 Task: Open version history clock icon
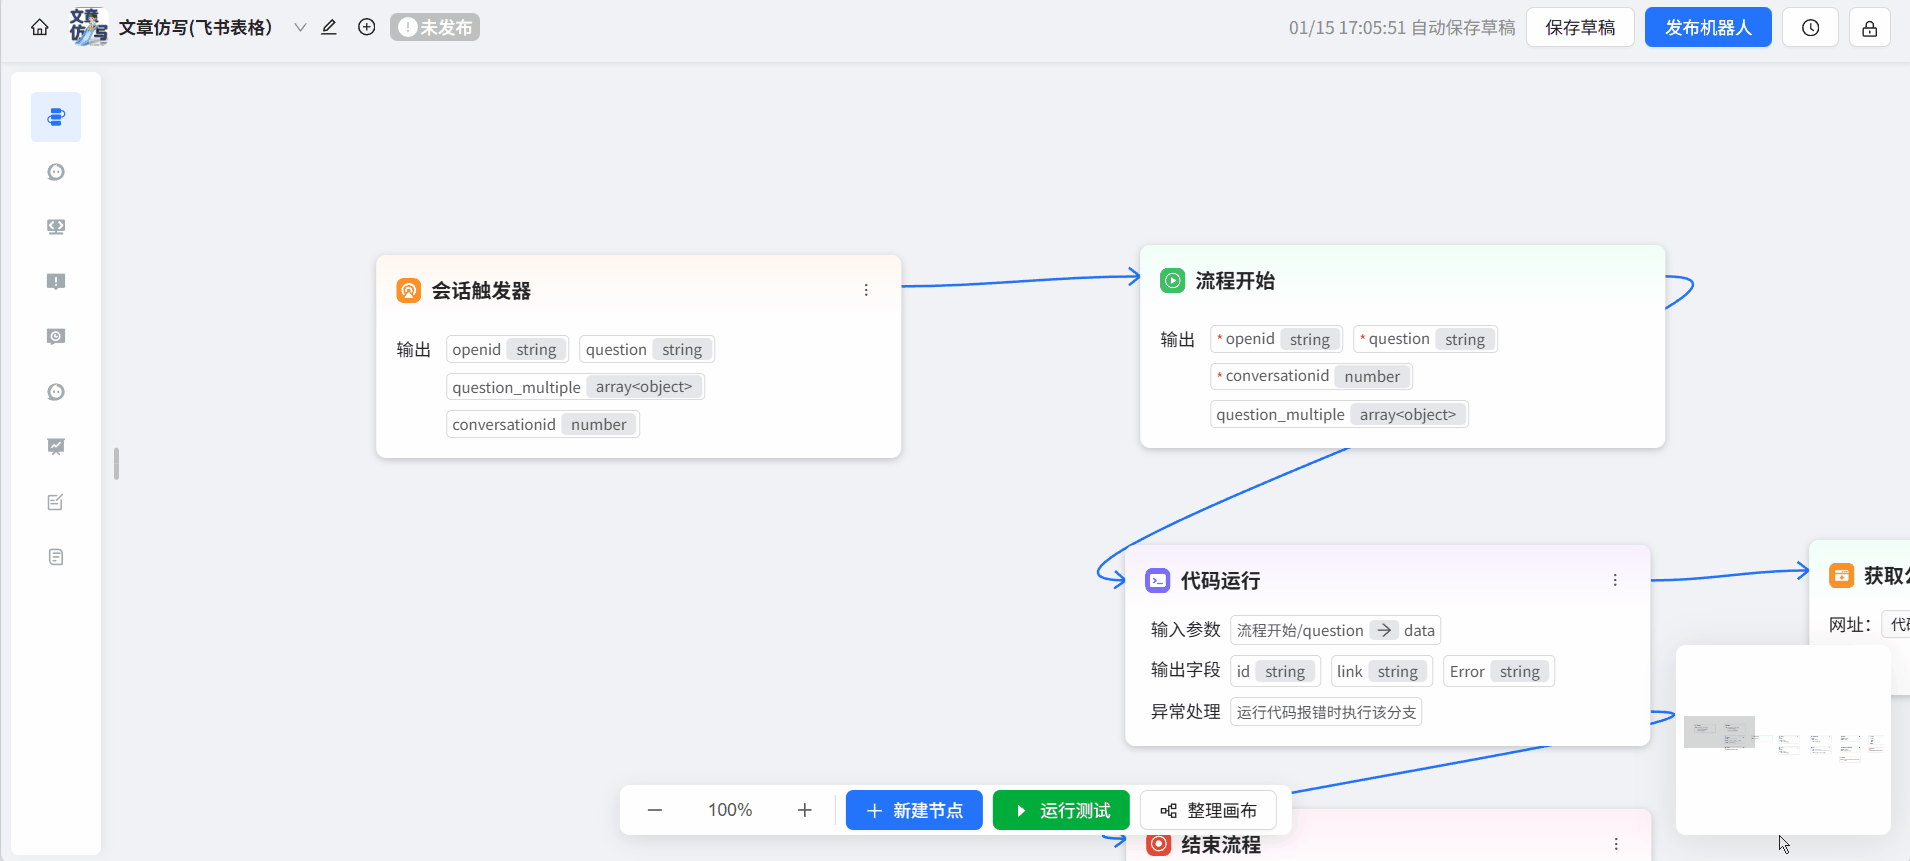[1810, 28]
